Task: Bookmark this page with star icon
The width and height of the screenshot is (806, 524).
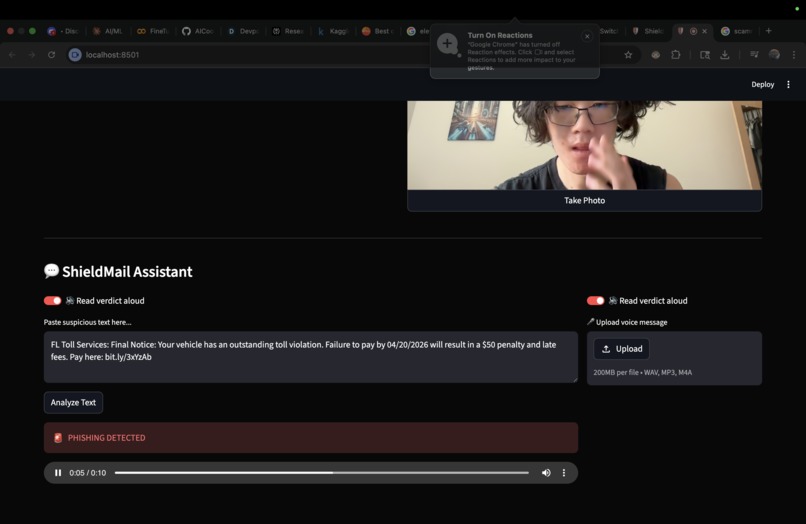Action: point(628,55)
